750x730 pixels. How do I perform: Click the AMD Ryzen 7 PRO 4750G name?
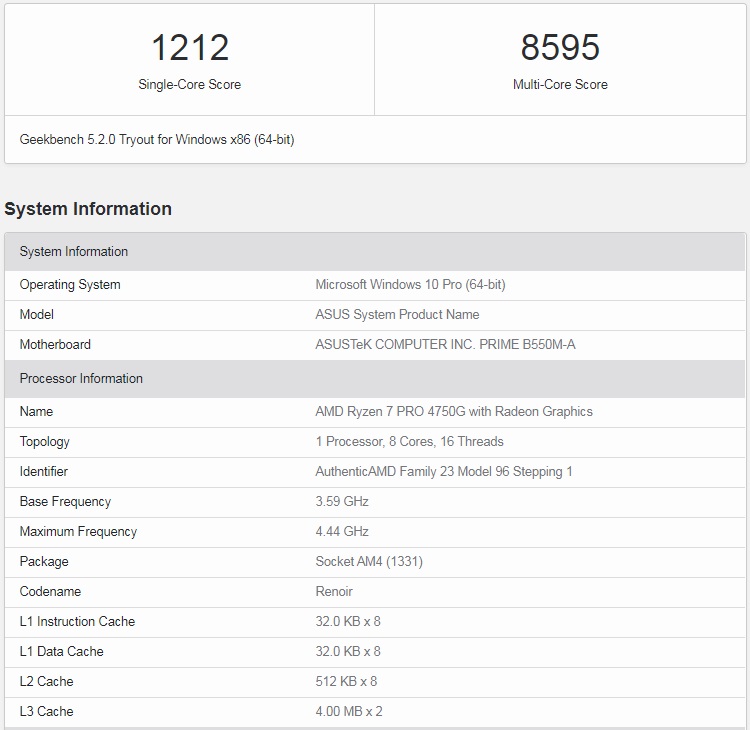point(454,411)
